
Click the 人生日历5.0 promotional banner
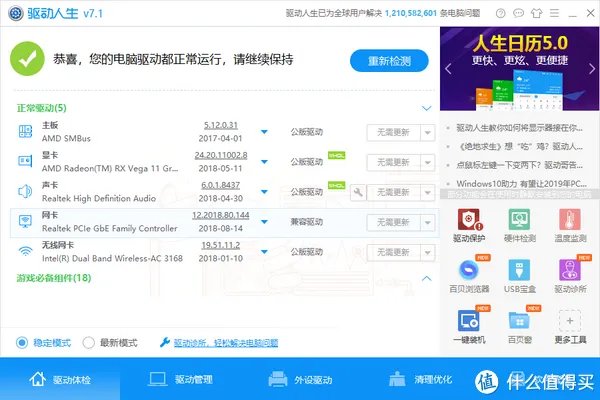point(520,69)
